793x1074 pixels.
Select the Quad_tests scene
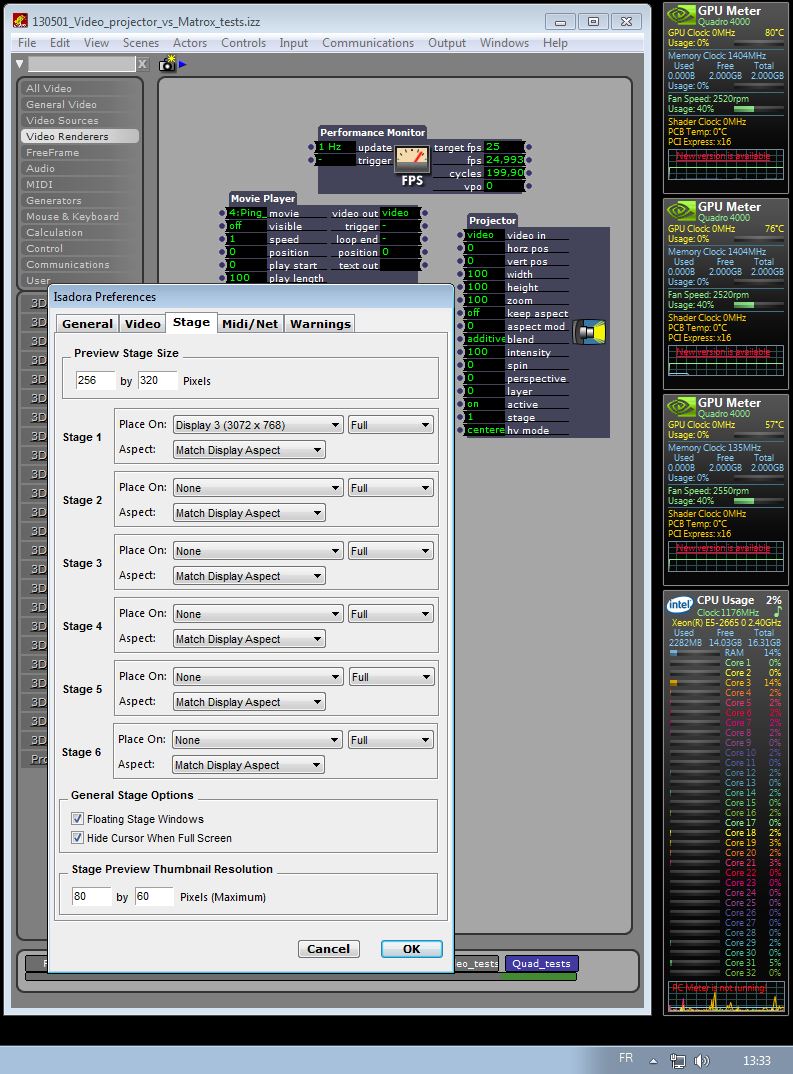click(x=541, y=964)
